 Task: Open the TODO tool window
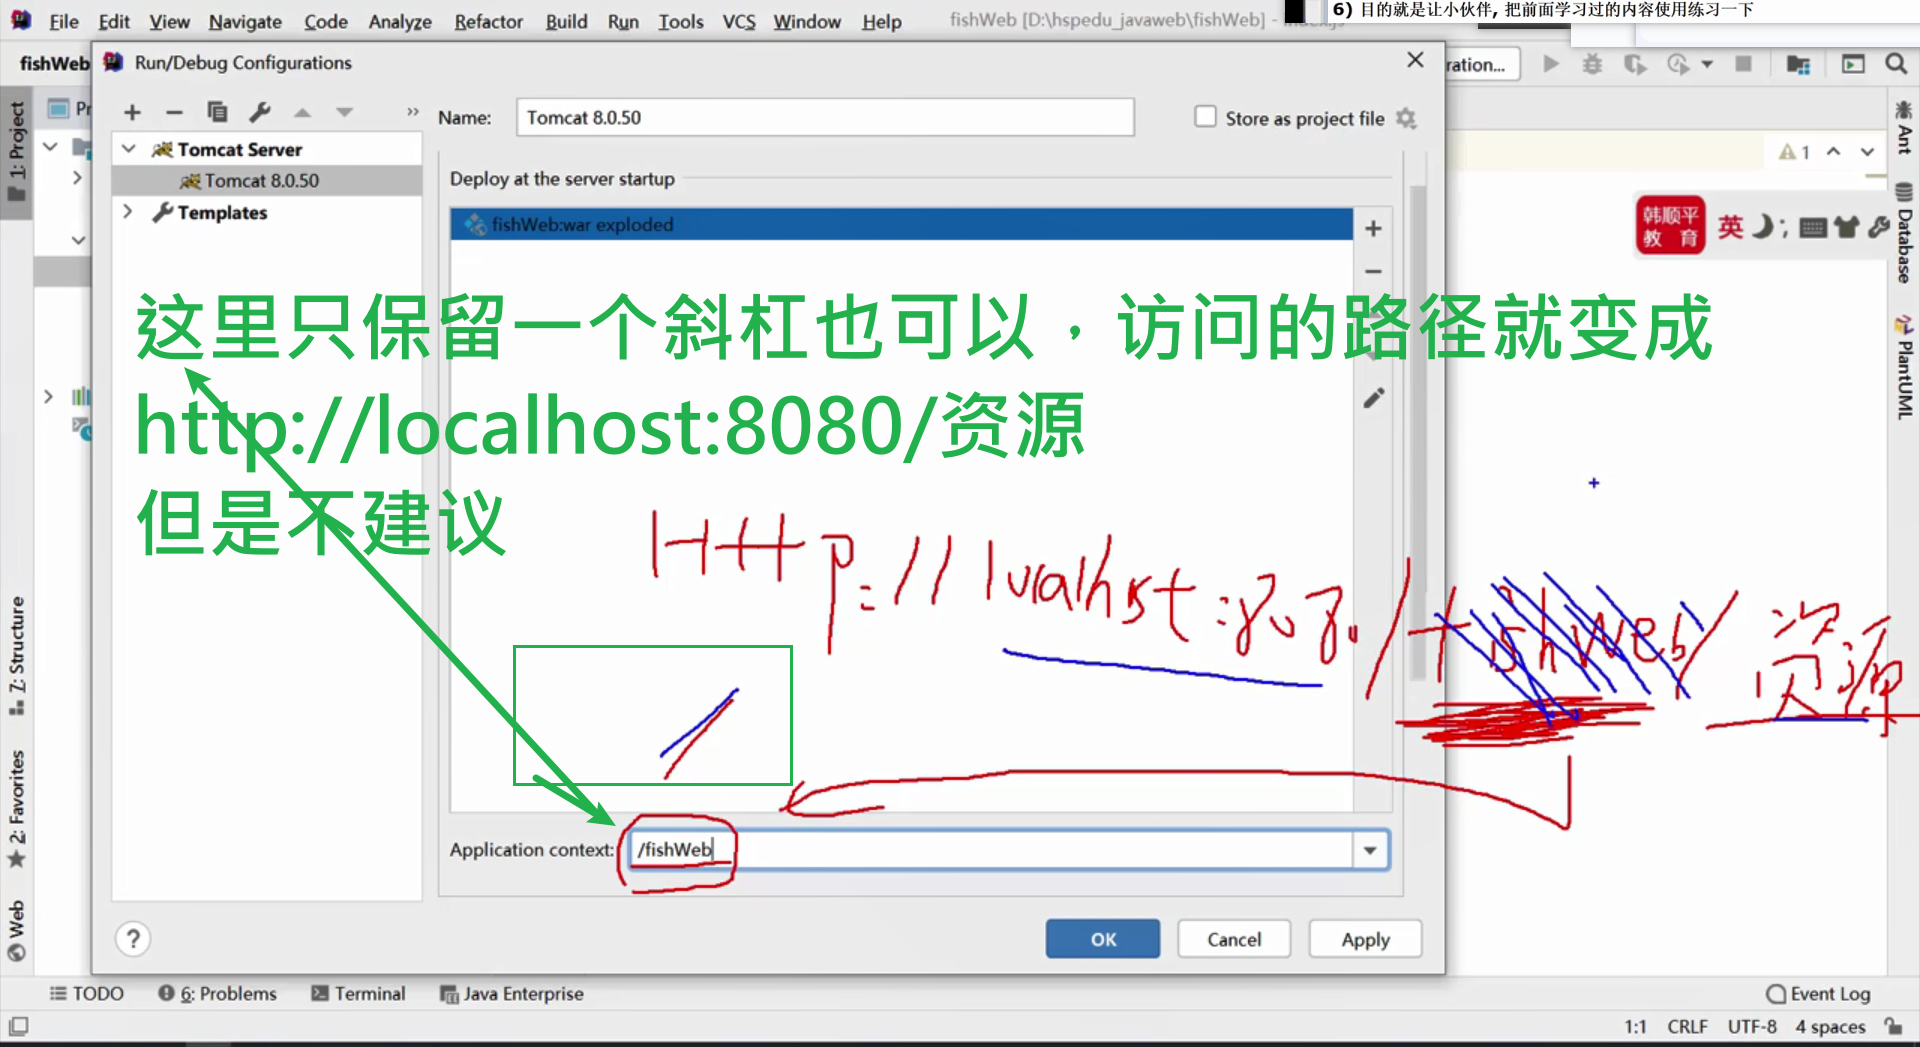tap(87, 993)
